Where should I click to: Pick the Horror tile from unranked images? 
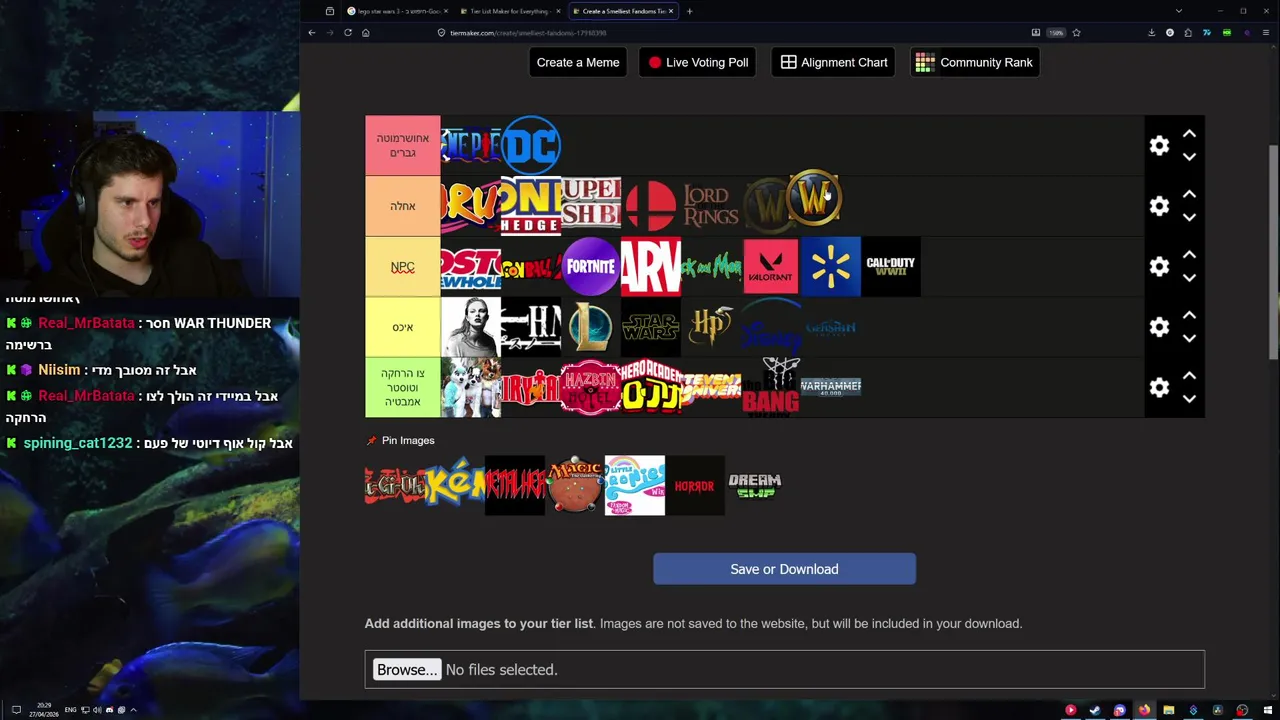pos(695,486)
